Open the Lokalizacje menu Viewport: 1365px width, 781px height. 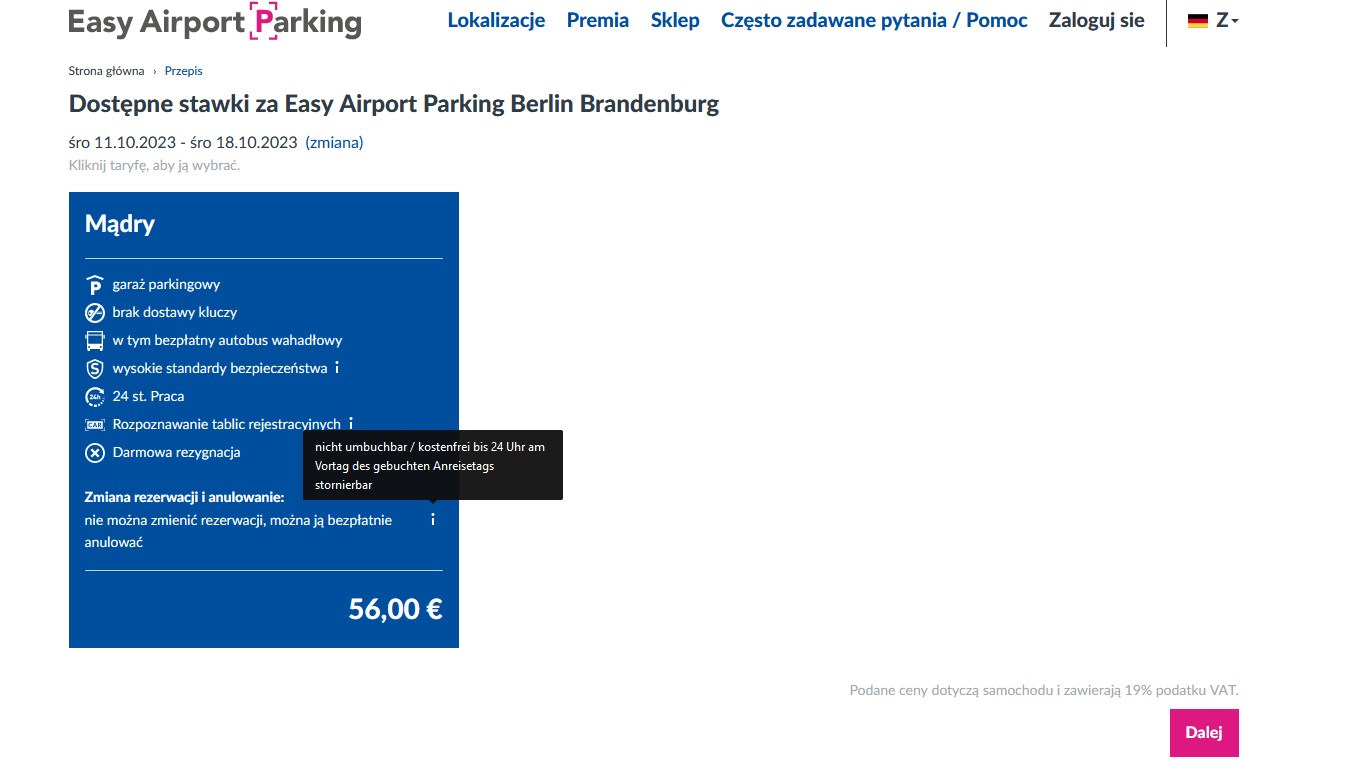coord(496,20)
